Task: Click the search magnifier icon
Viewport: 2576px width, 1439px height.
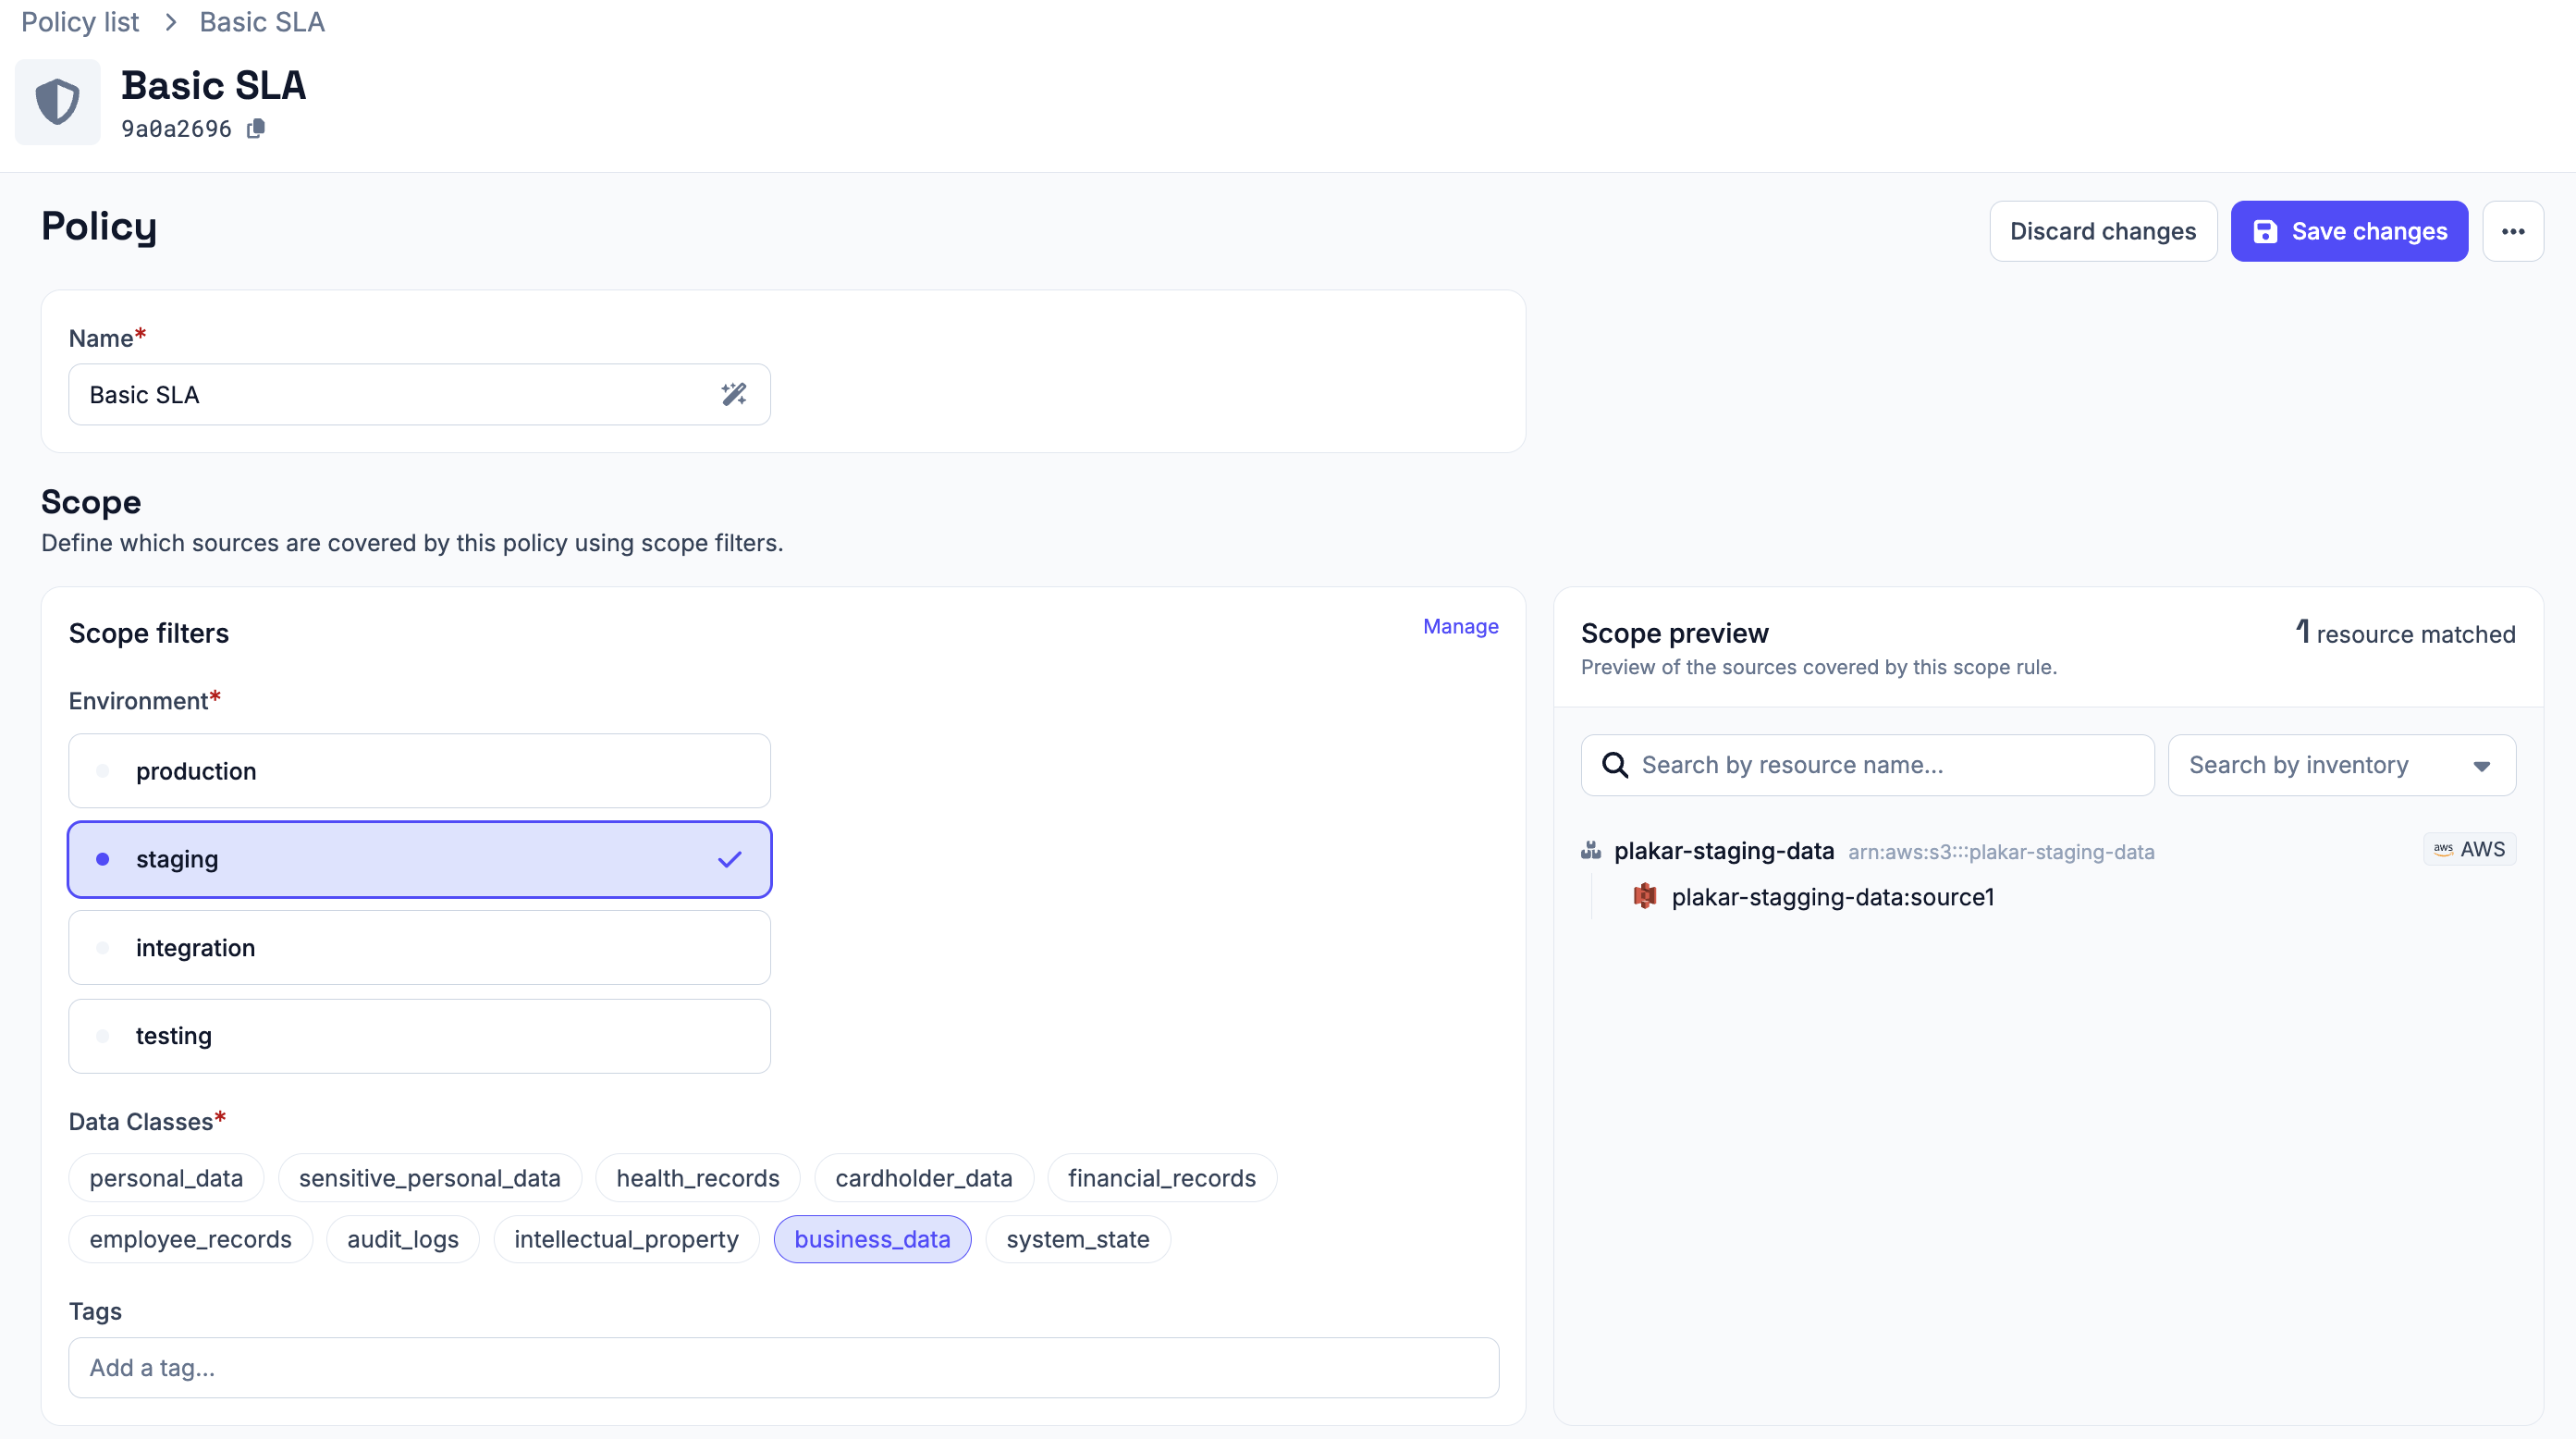Action: (x=1615, y=765)
